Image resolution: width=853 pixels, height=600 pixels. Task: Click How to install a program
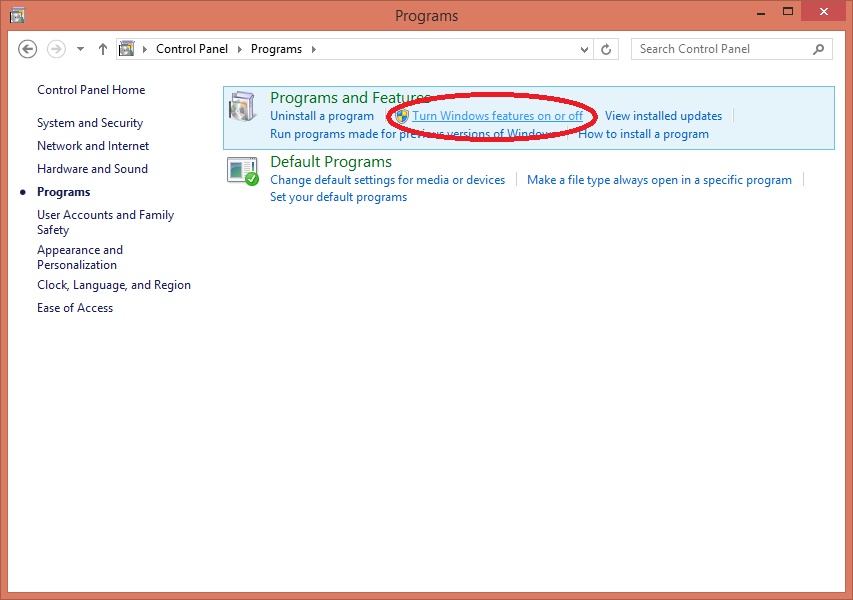click(x=643, y=134)
